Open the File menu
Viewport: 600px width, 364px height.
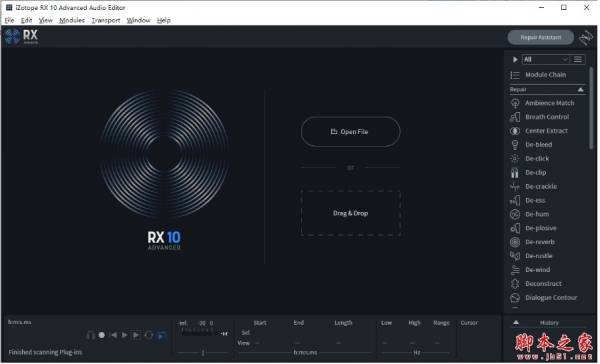point(10,20)
